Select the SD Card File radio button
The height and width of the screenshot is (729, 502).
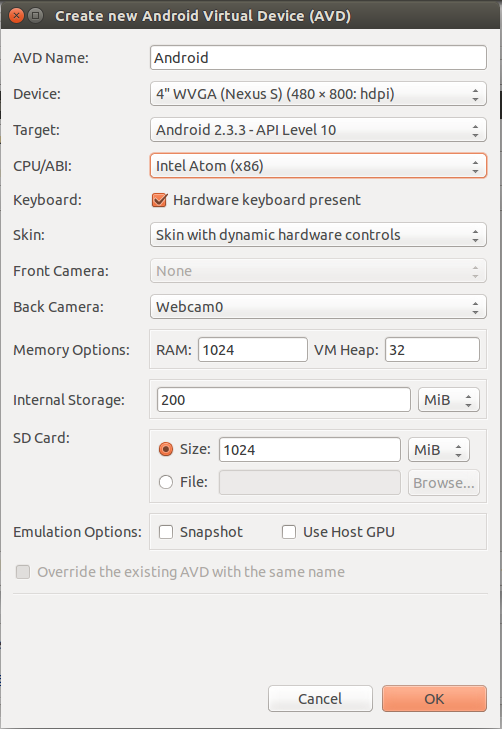point(166,482)
